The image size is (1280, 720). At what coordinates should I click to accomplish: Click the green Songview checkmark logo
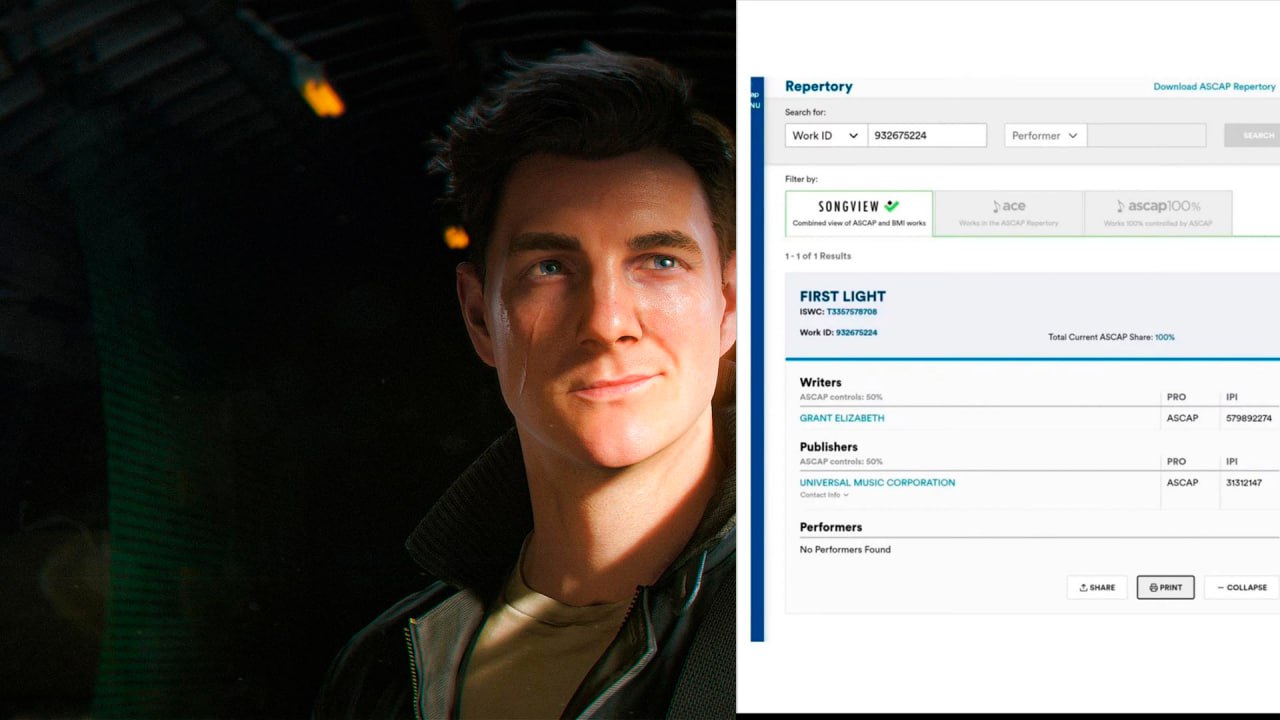(x=891, y=206)
